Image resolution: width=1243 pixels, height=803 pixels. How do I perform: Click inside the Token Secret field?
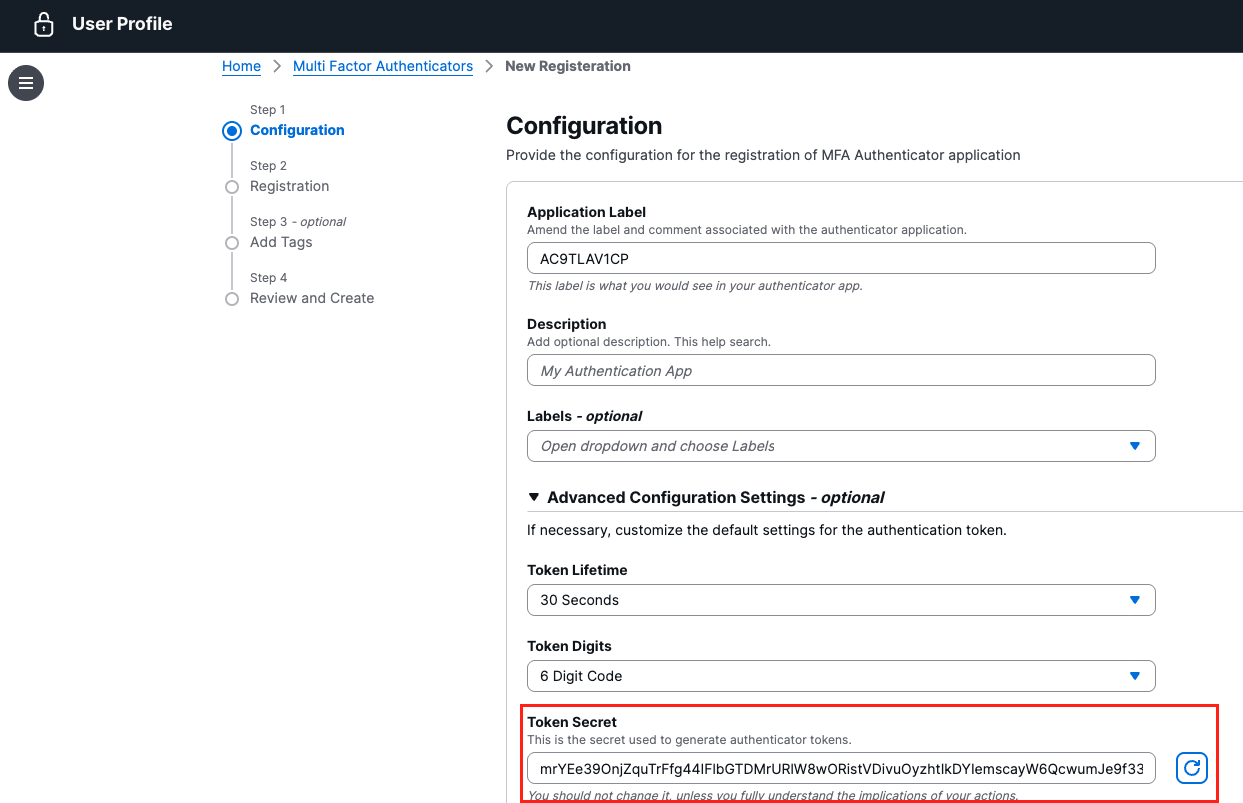pyautogui.click(x=840, y=768)
